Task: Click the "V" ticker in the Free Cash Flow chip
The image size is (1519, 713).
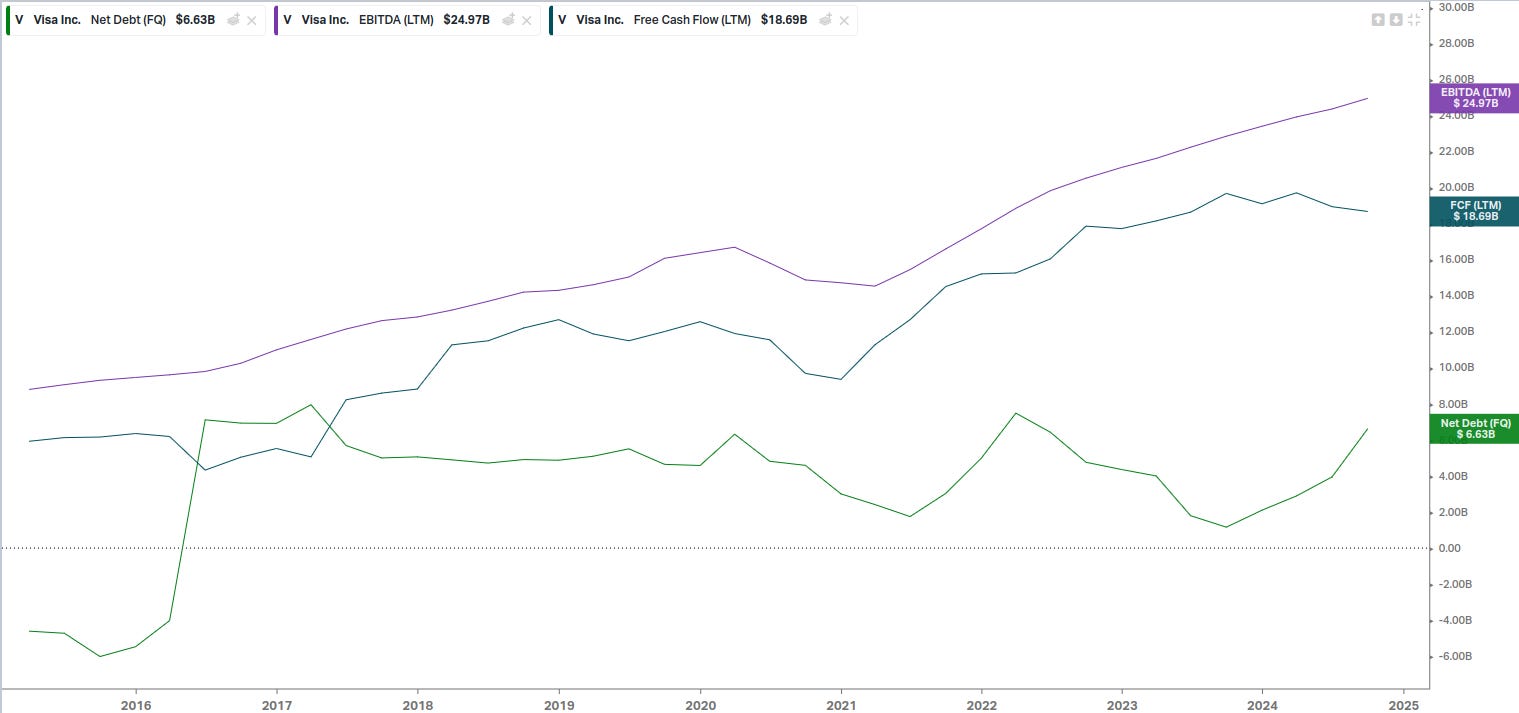Action: (x=562, y=20)
